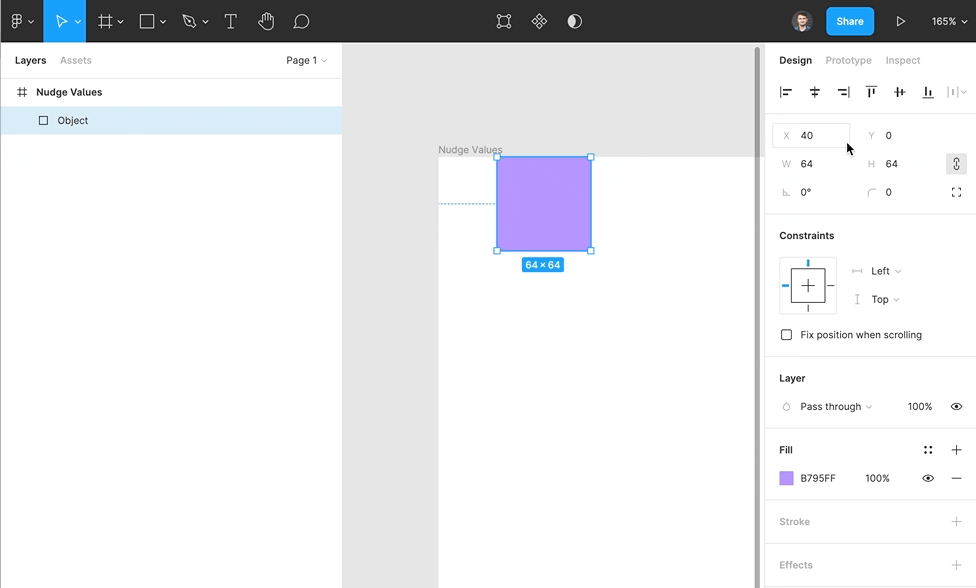
Task: Click the Rotation field
Action: click(x=811, y=192)
